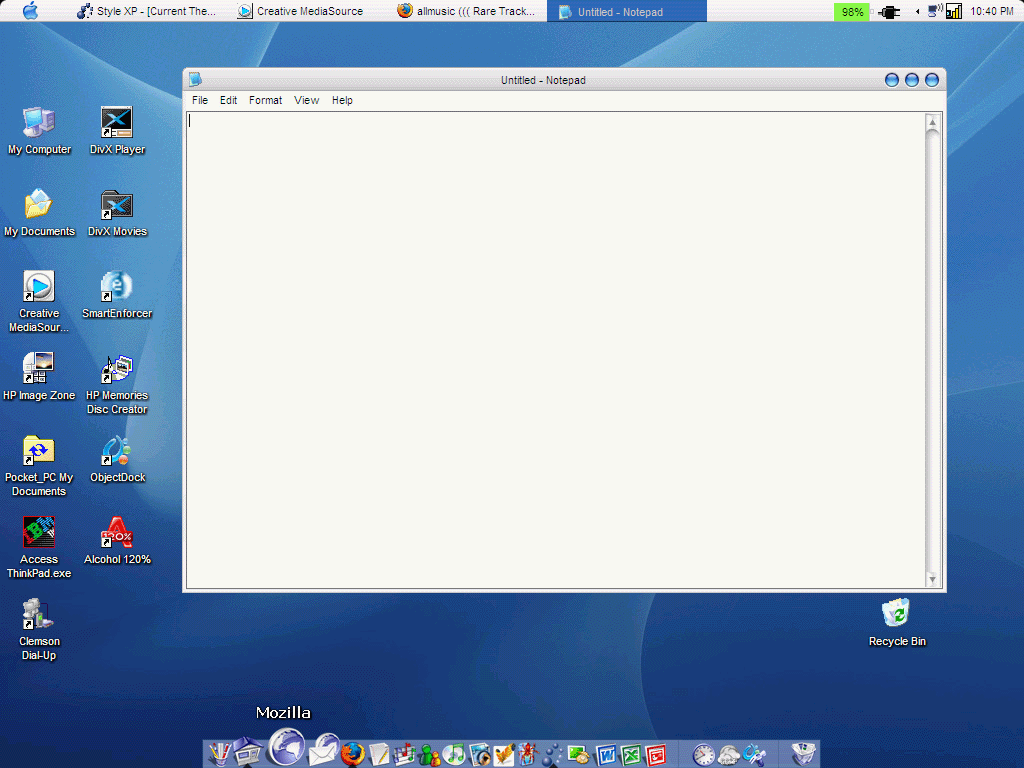
Task: Click the Notepad scrollbar down arrow
Action: point(933,579)
